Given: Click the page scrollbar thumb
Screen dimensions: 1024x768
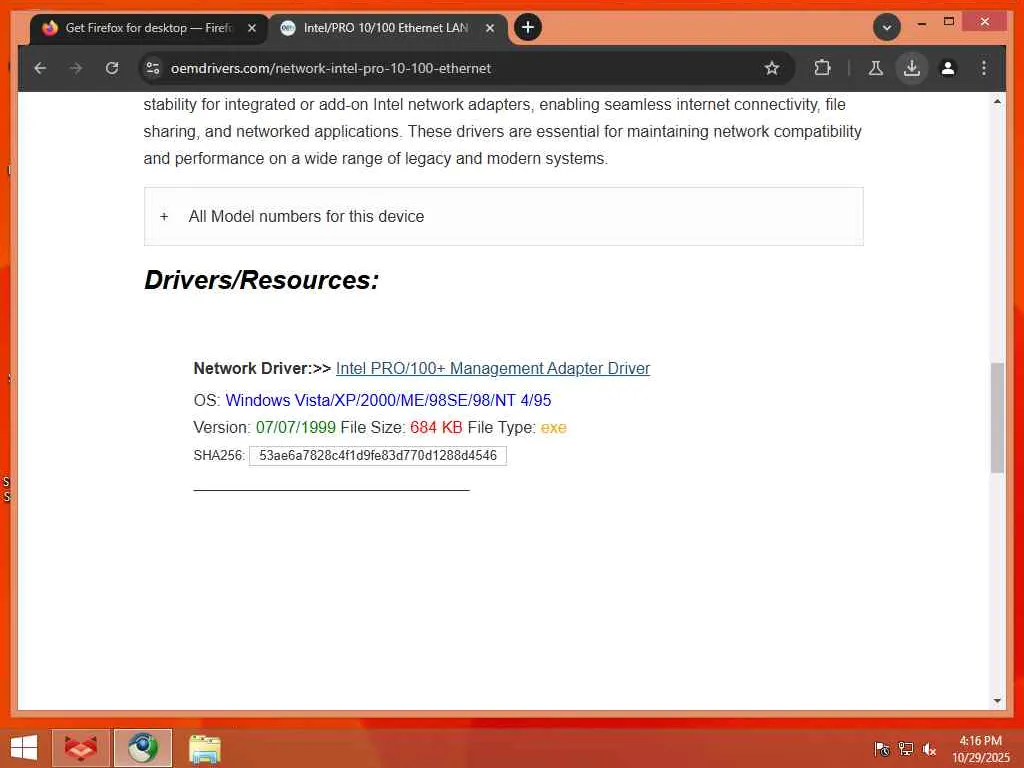Looking at the screenshot, I should [x=997, y=418].
